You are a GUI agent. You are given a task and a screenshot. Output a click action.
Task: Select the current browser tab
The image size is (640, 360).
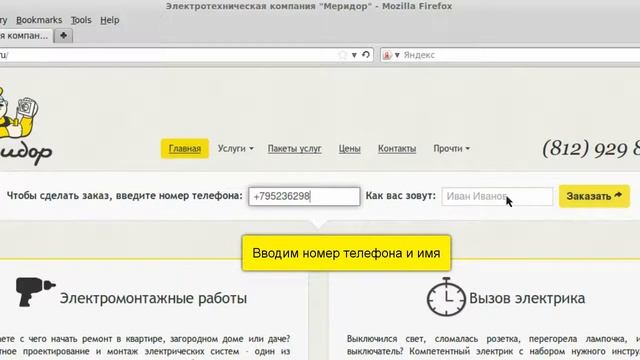[x=25, y=36]
